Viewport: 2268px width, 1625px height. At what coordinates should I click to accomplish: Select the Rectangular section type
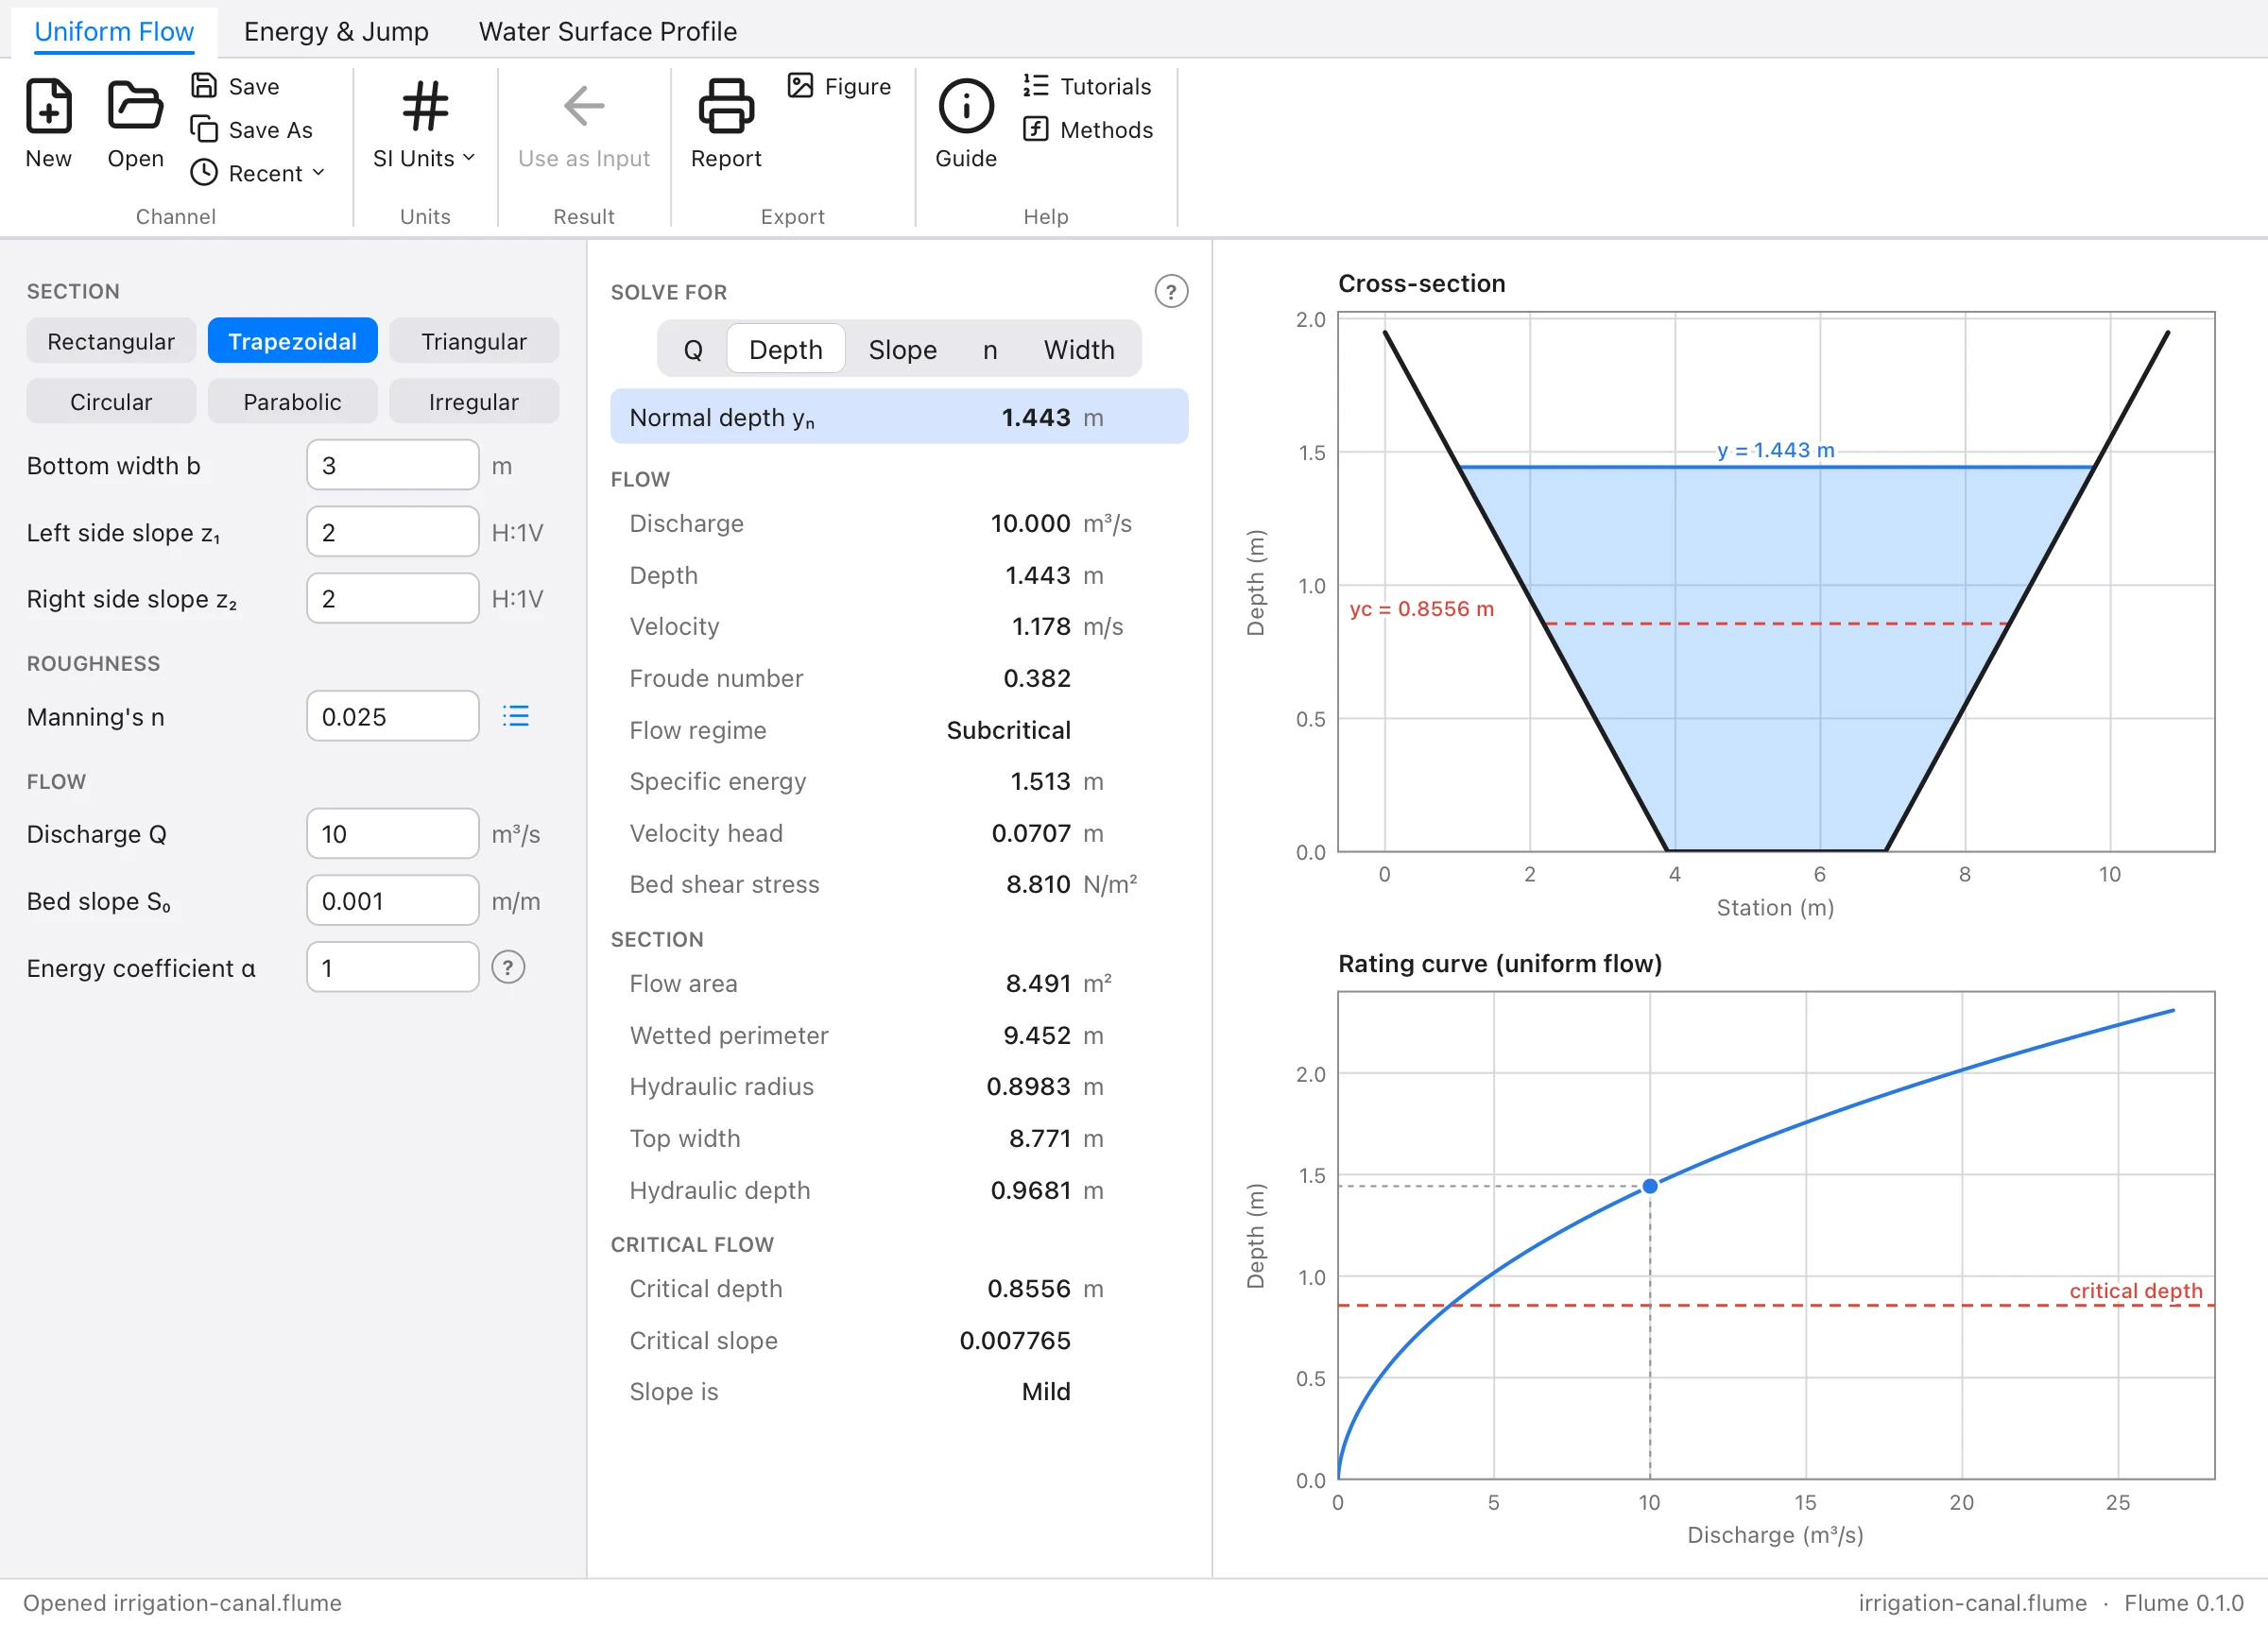111,342
